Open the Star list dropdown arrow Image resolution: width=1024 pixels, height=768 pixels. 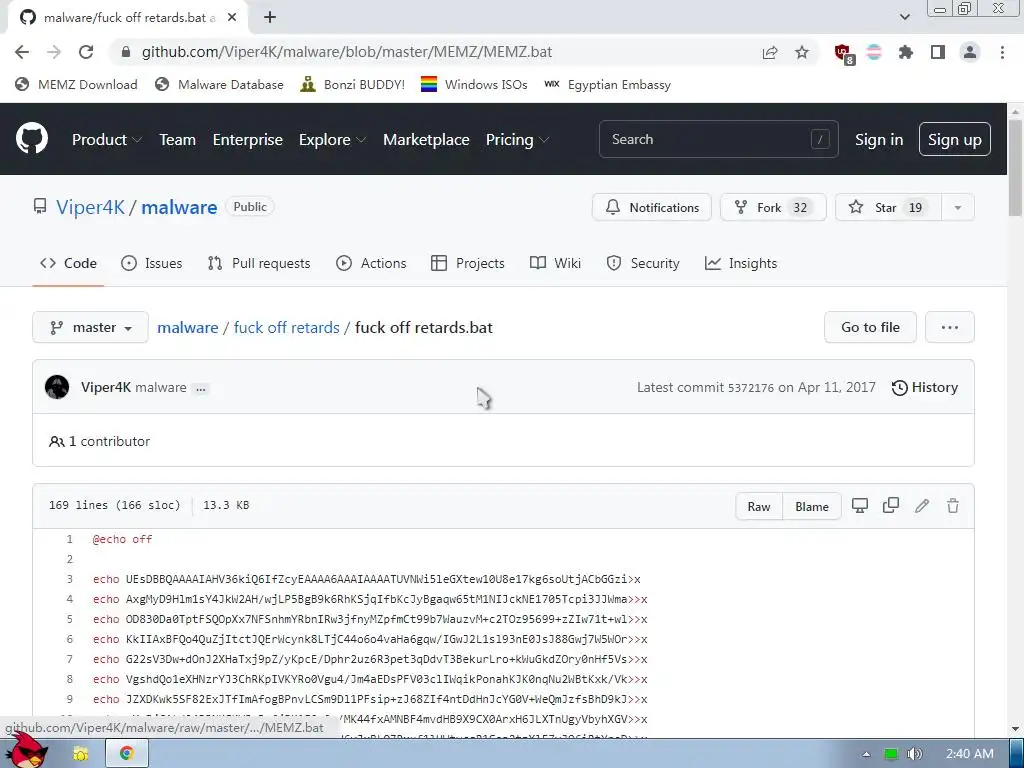click(957, 208)
